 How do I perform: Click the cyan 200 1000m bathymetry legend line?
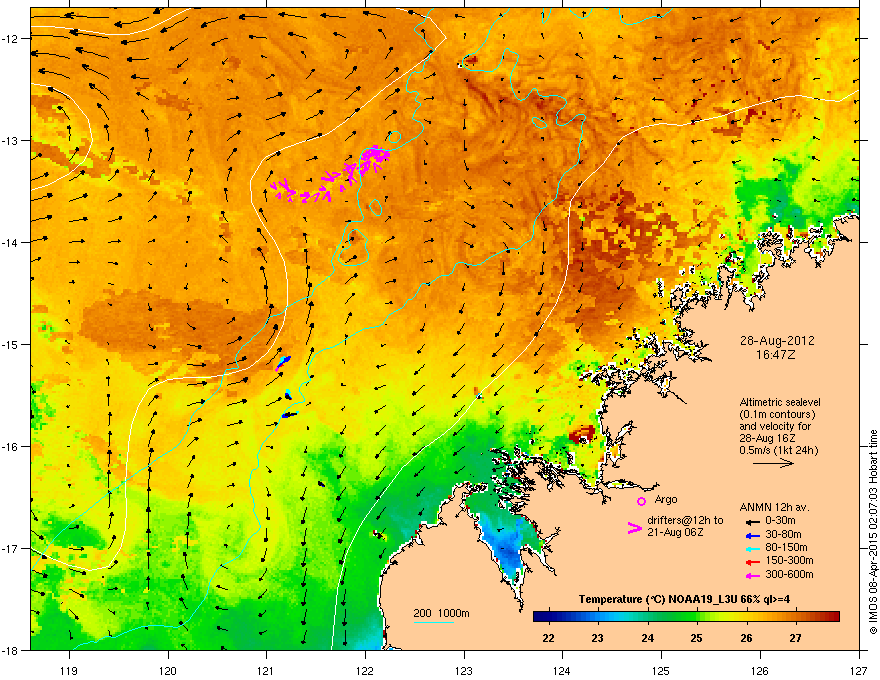click(x=433, y=623)
